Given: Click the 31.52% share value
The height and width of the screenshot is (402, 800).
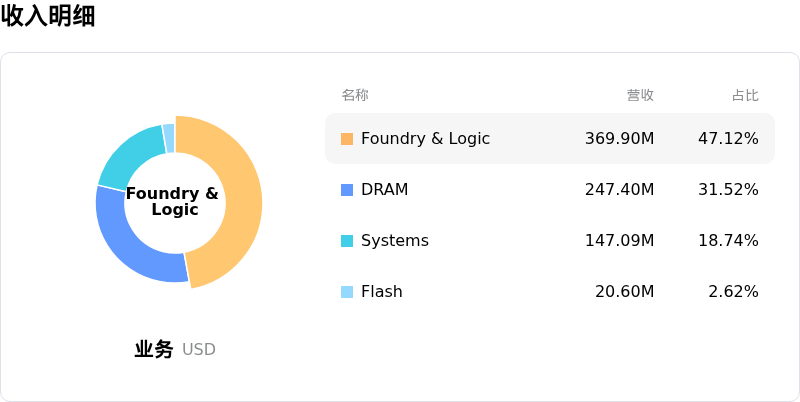Looking at the screenshot, I should coord(728,190).
